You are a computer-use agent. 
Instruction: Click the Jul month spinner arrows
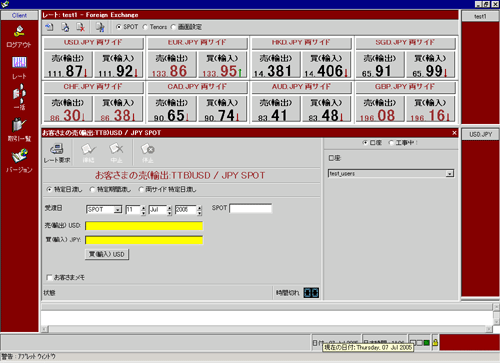pos(169,210)
